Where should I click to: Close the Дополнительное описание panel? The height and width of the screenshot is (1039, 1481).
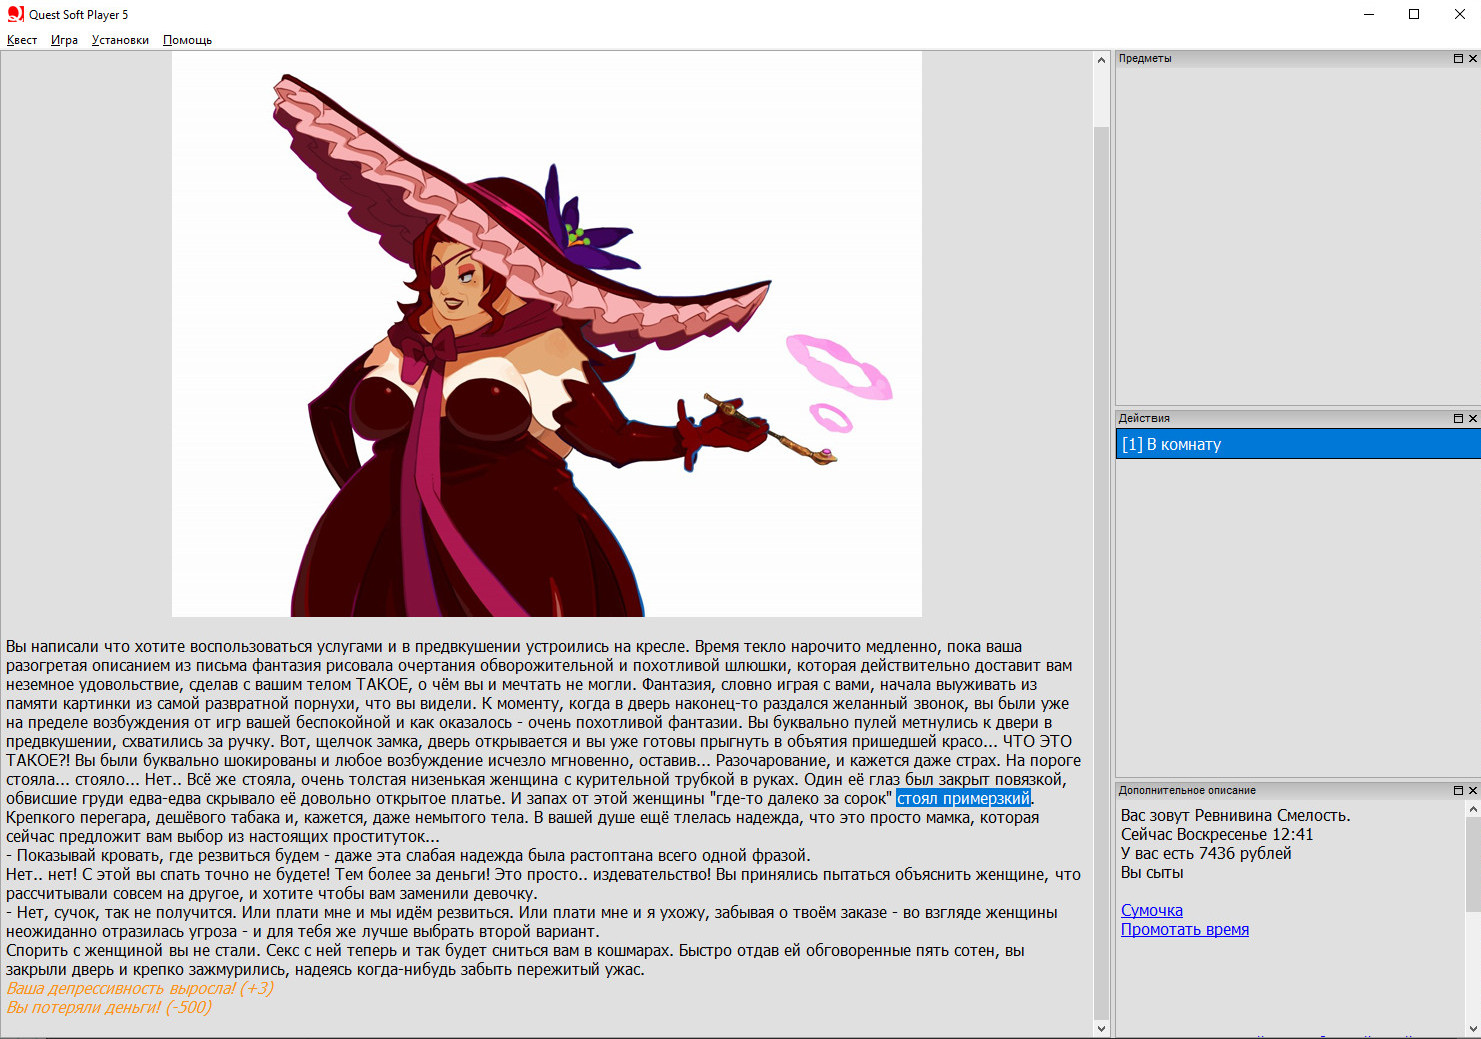1472,790
